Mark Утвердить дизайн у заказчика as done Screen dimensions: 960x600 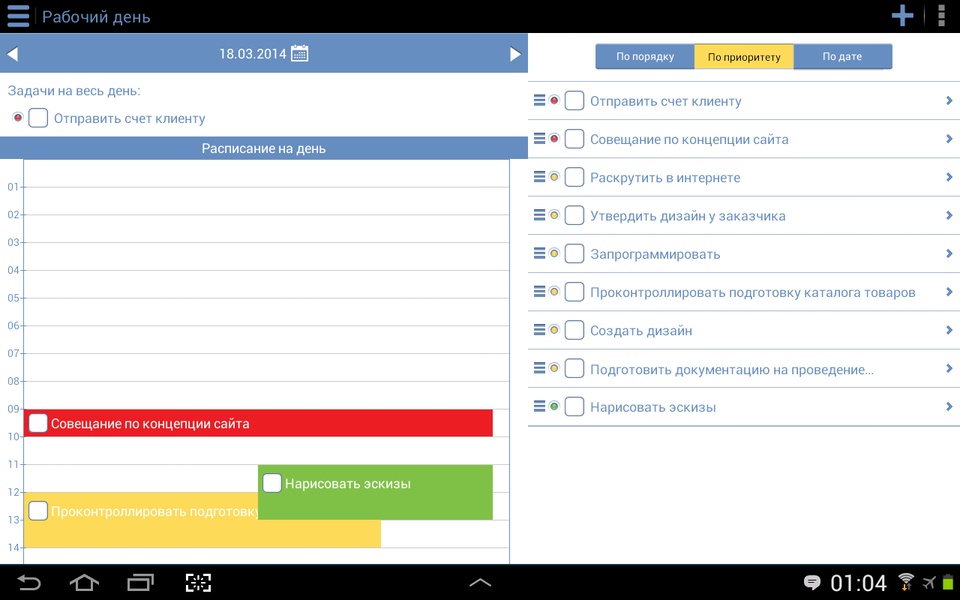574,216
